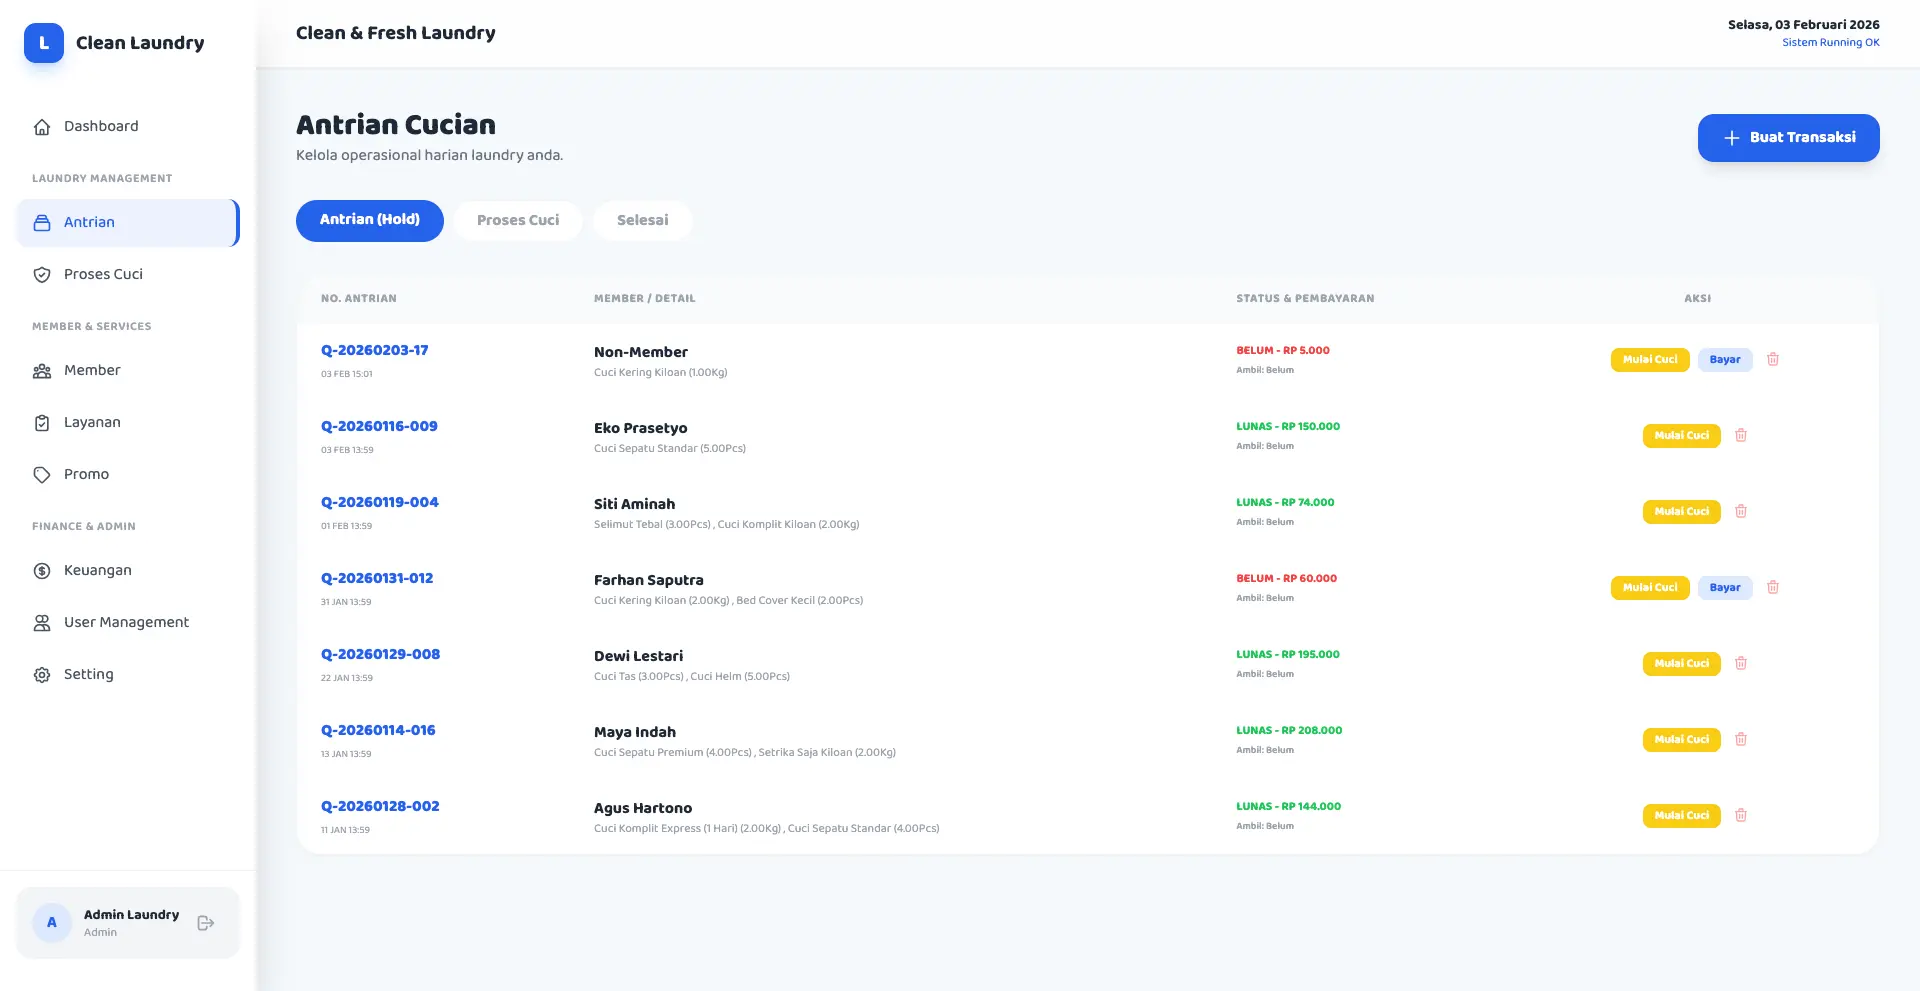Open queue link Q-20260129-008

click(380, 654)
